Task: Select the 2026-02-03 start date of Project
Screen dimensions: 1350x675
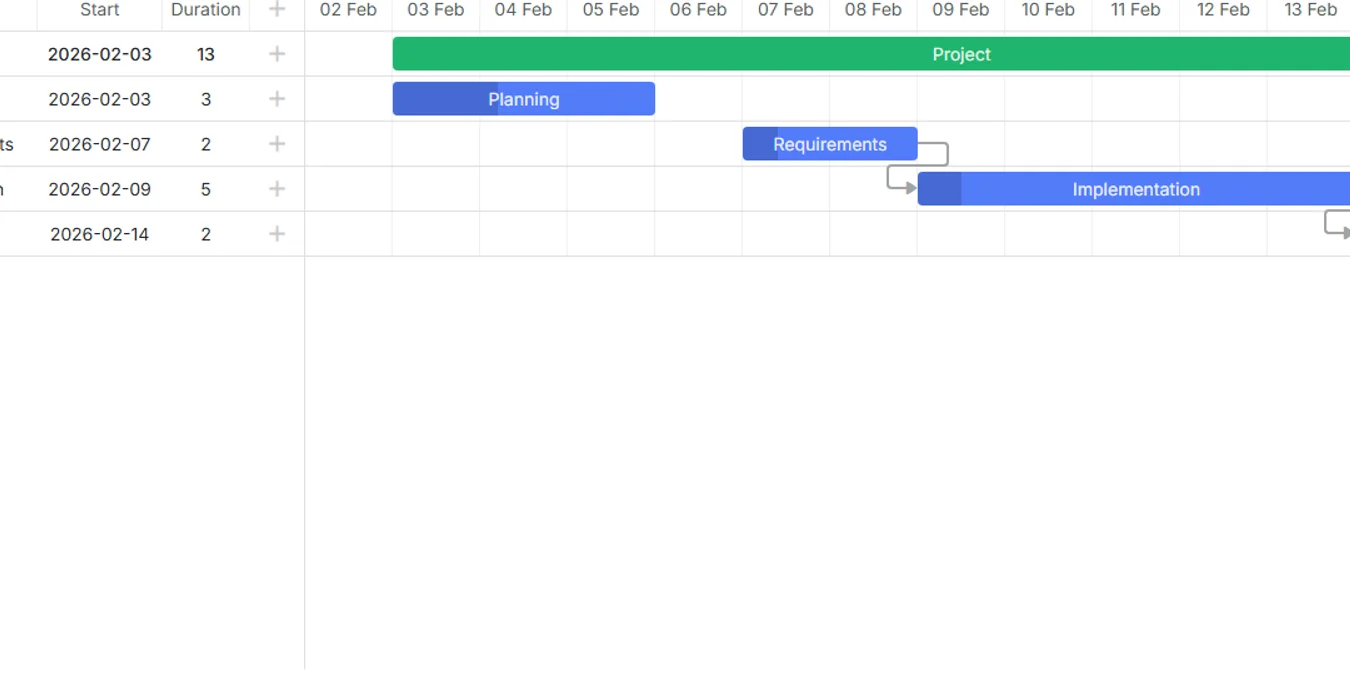Action: (100, 54)
